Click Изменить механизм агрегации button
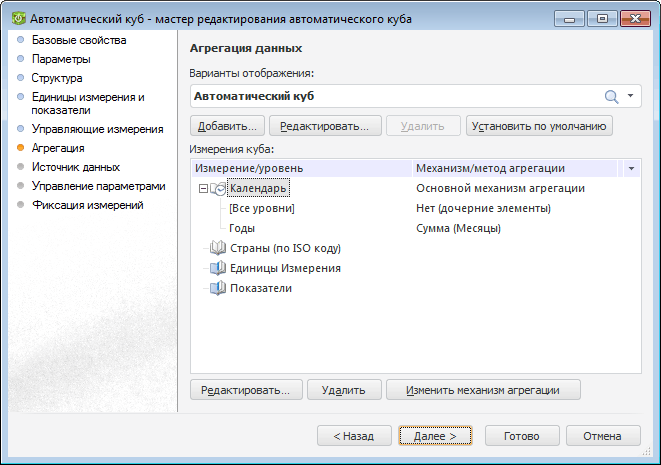The image size is (661, 465). [483, 390]
